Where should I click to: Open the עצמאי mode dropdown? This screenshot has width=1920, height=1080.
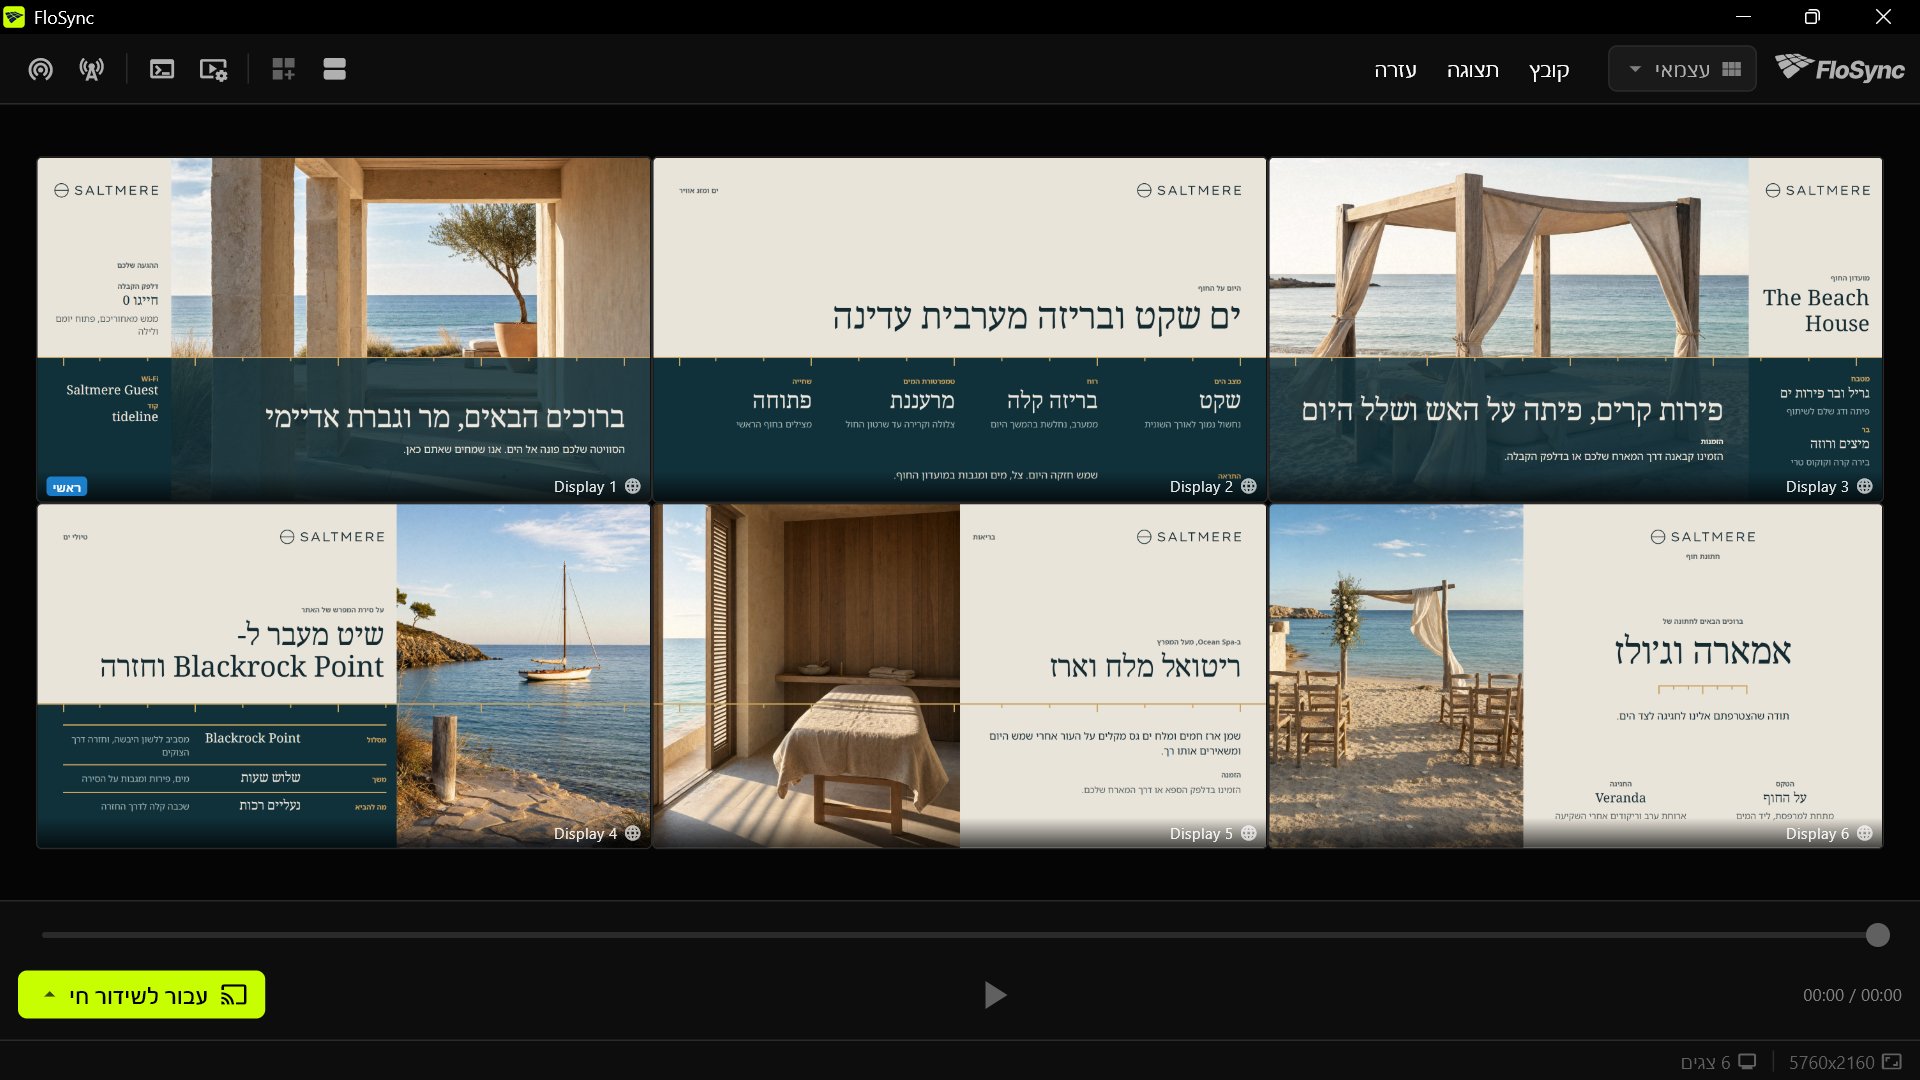coord(1682,69)
